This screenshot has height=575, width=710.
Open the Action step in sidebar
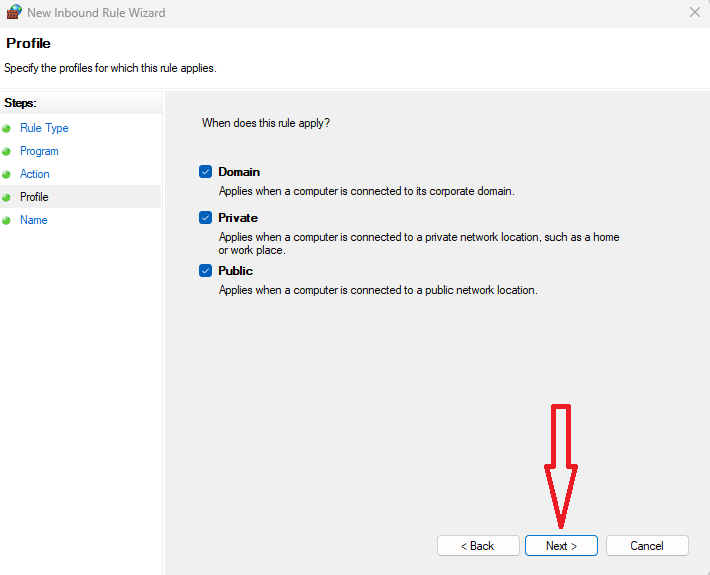coord(35,174)
